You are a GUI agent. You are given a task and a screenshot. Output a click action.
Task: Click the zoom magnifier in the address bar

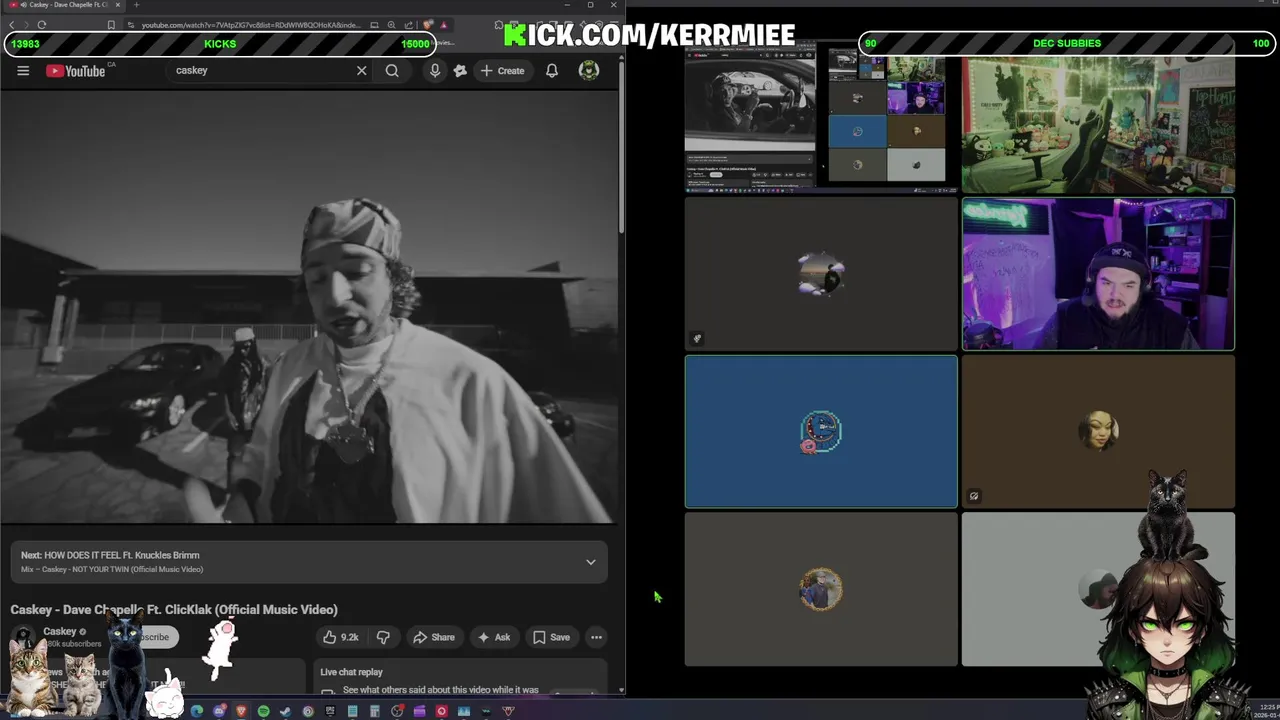(x=391, y=25)
